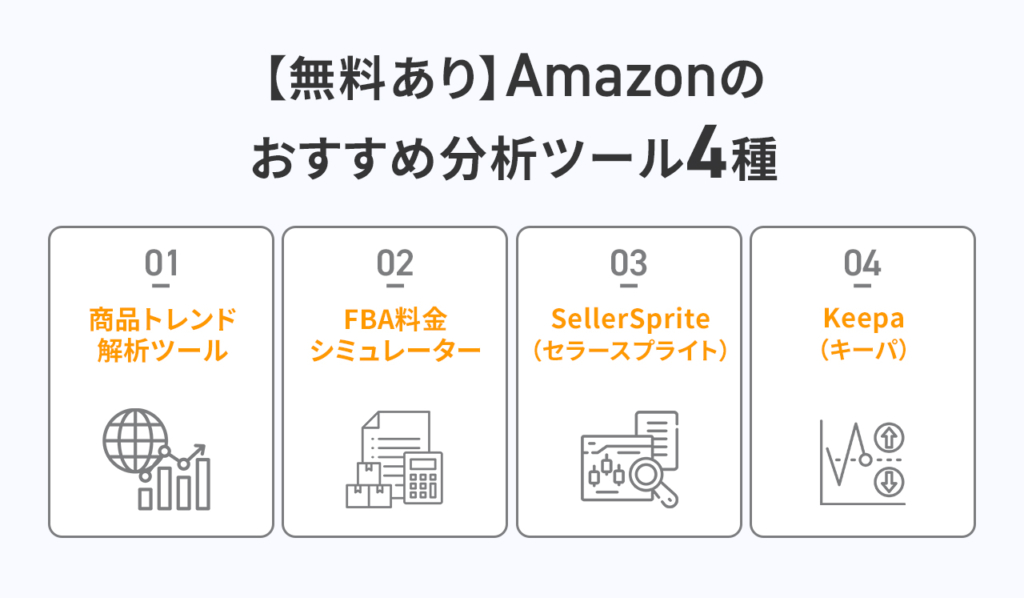Click the up arrow circle in Keepa icon
Image resolution: width=1024 pixels, height=598 pixels.
(889, 437)
